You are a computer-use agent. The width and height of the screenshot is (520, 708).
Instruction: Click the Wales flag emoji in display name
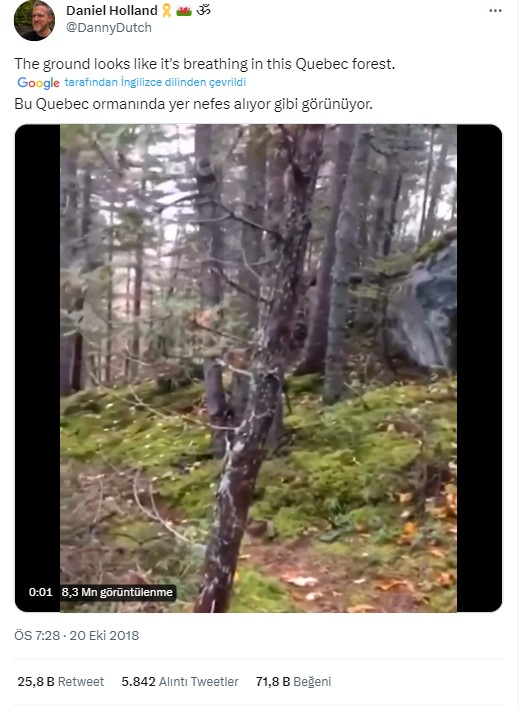tap(184, 10)
